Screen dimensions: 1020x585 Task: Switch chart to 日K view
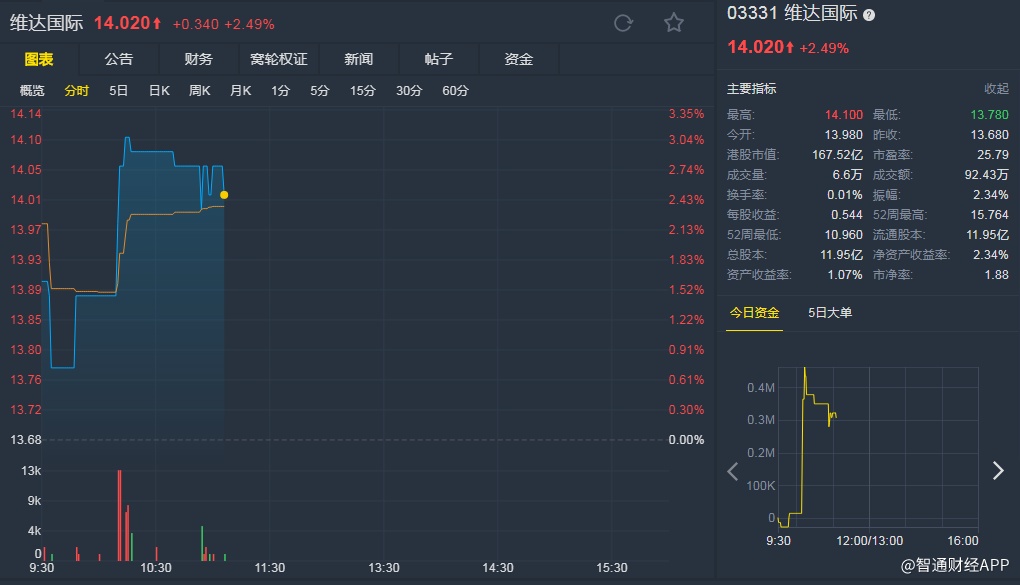click(x=159, y=91)
